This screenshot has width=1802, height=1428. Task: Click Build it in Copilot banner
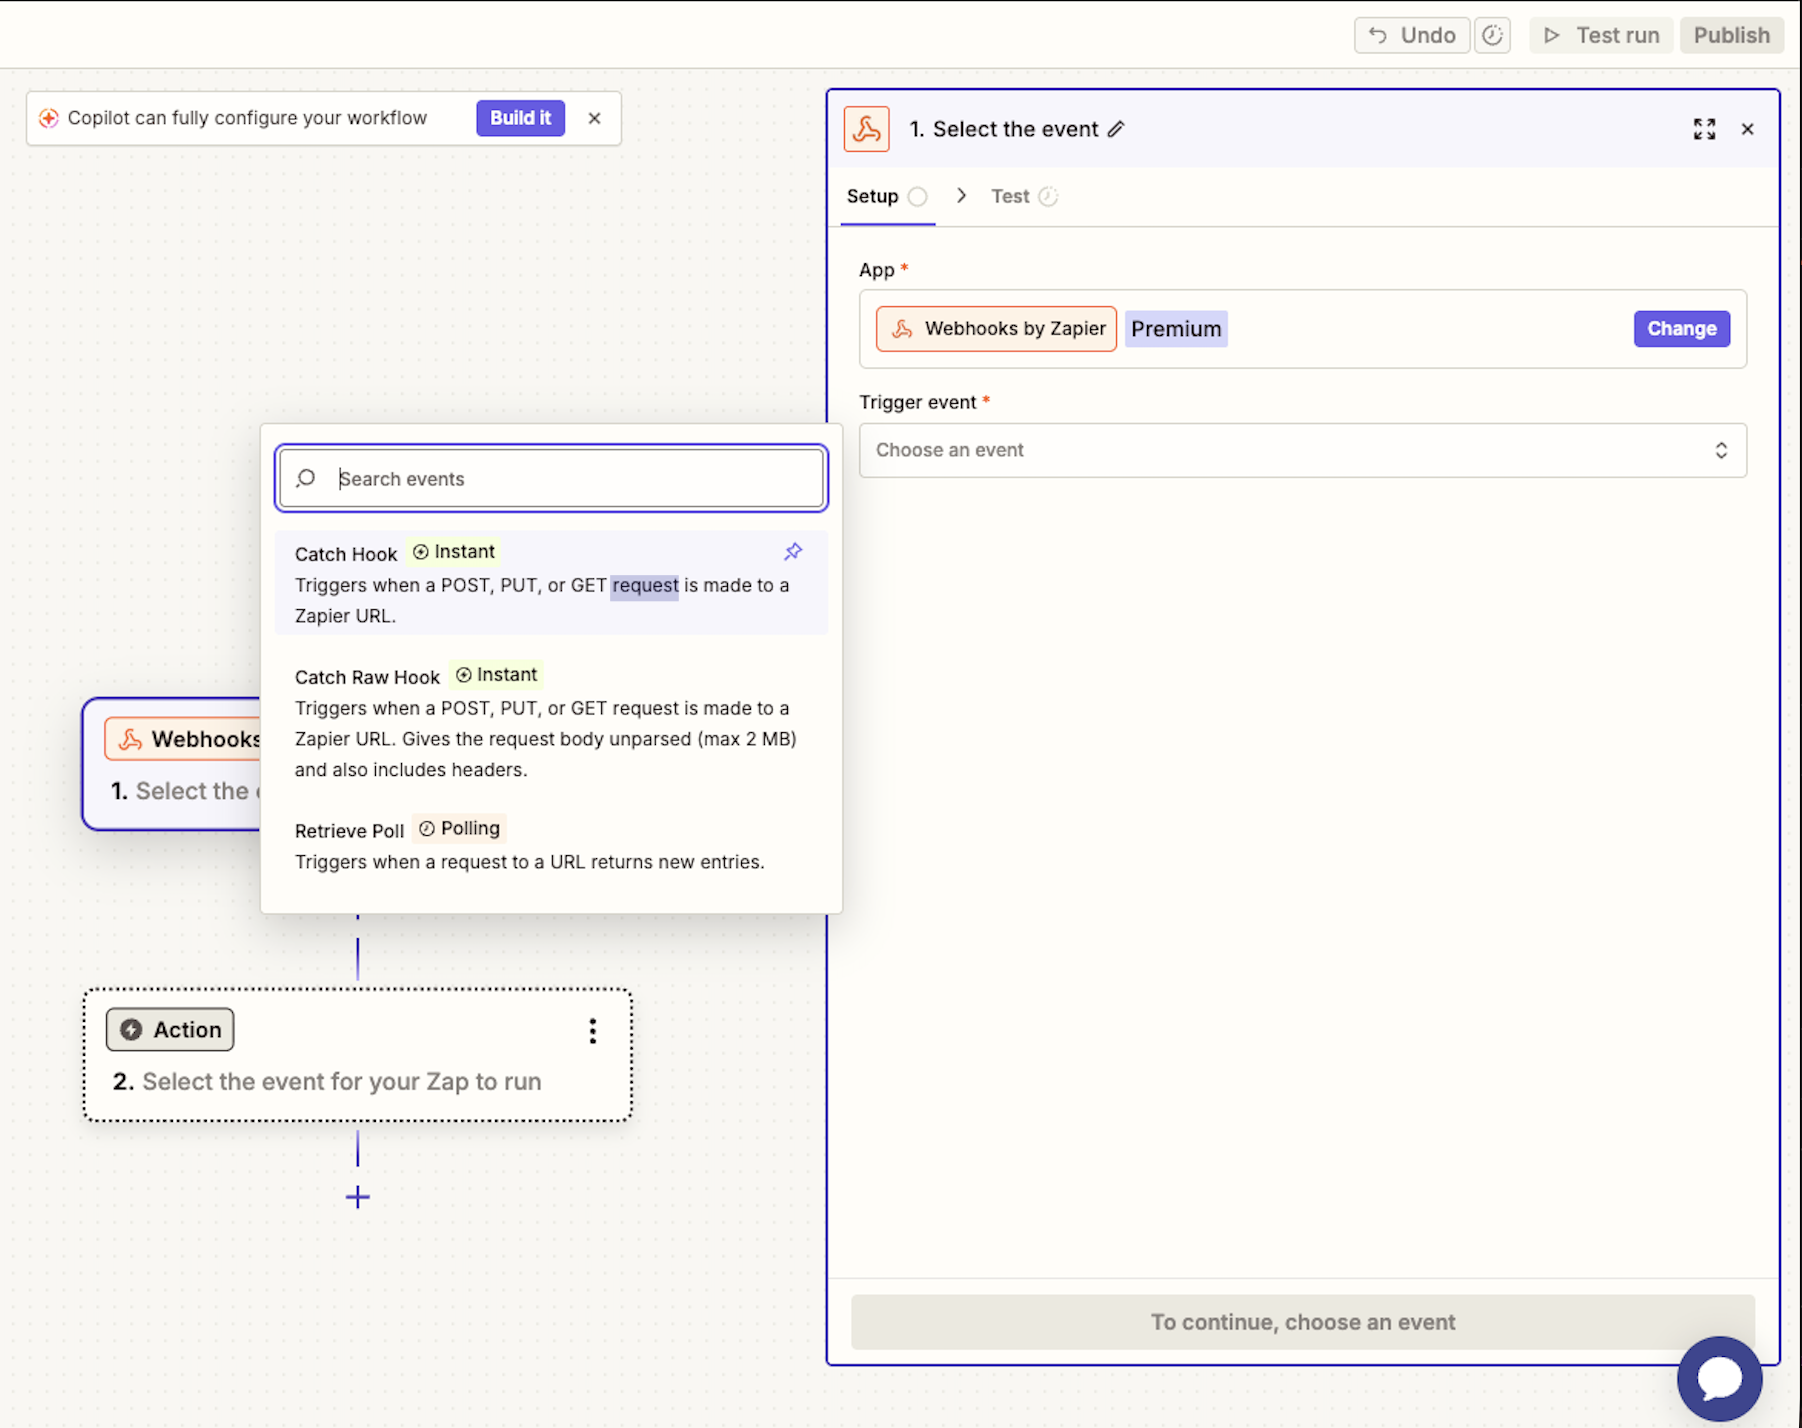(x=520, y=118)
